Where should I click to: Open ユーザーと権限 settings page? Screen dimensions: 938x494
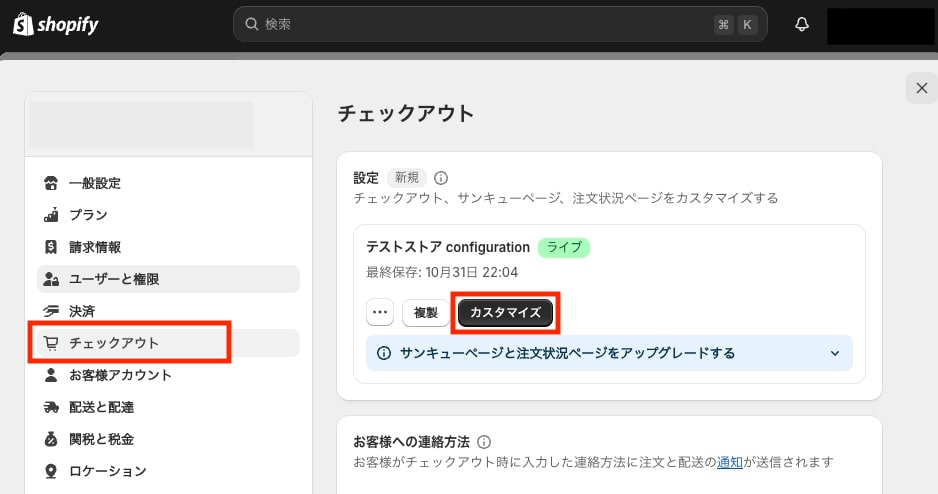(x=114, y=279)
